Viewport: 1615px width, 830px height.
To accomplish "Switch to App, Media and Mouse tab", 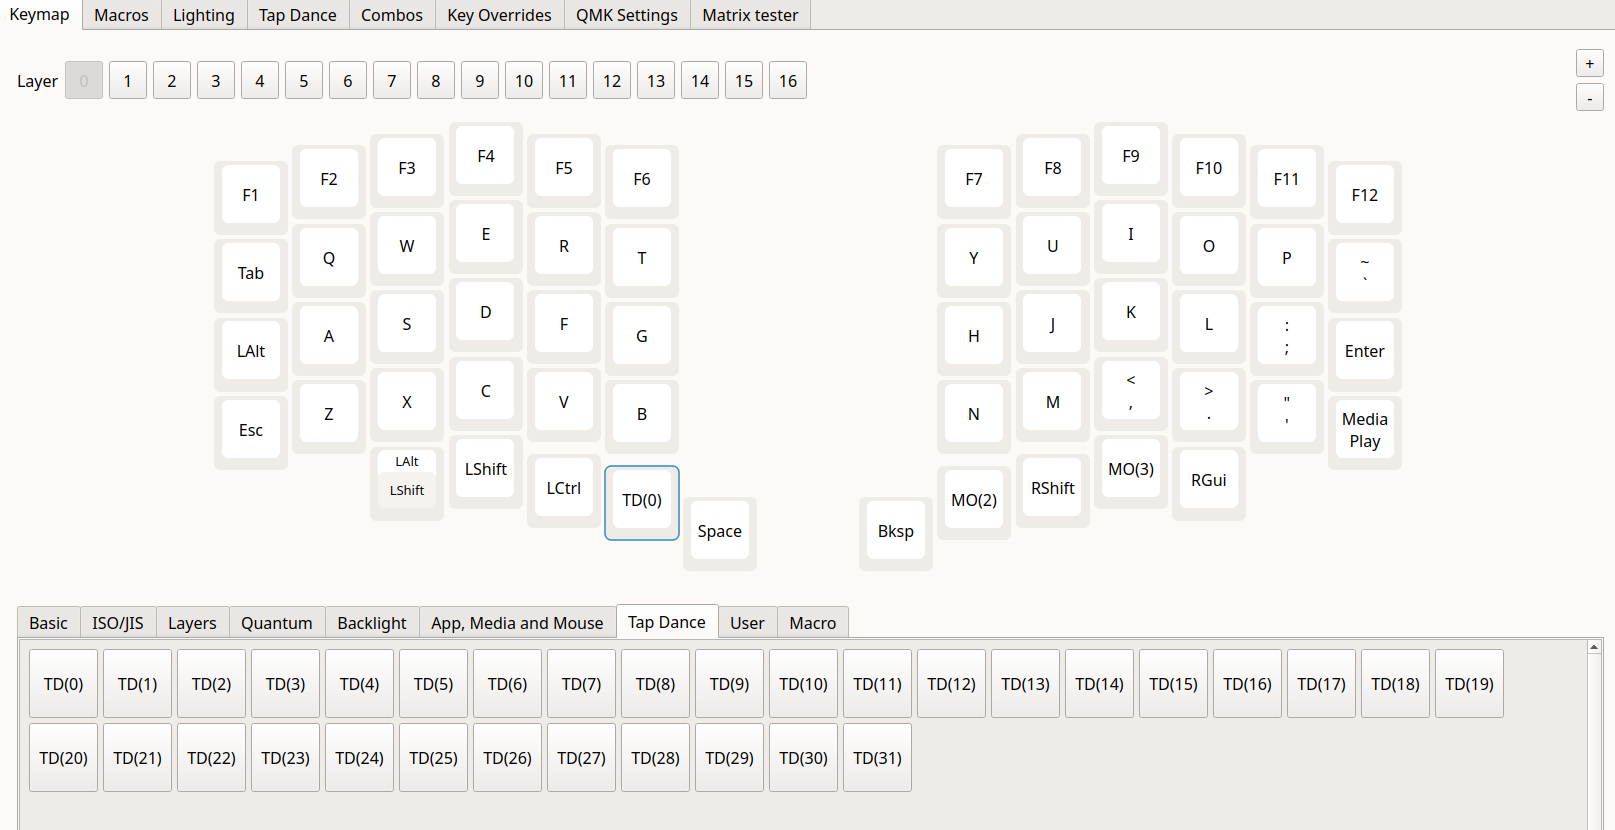I will pyautogui.click(x=517, y=623).
